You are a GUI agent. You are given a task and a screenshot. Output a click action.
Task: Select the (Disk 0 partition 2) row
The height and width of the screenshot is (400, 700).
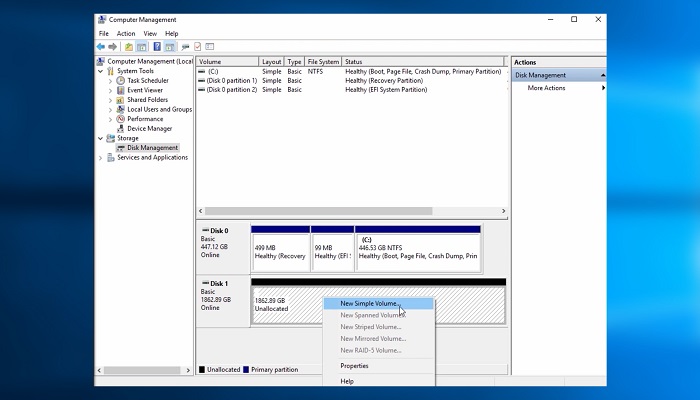point(350,90)
